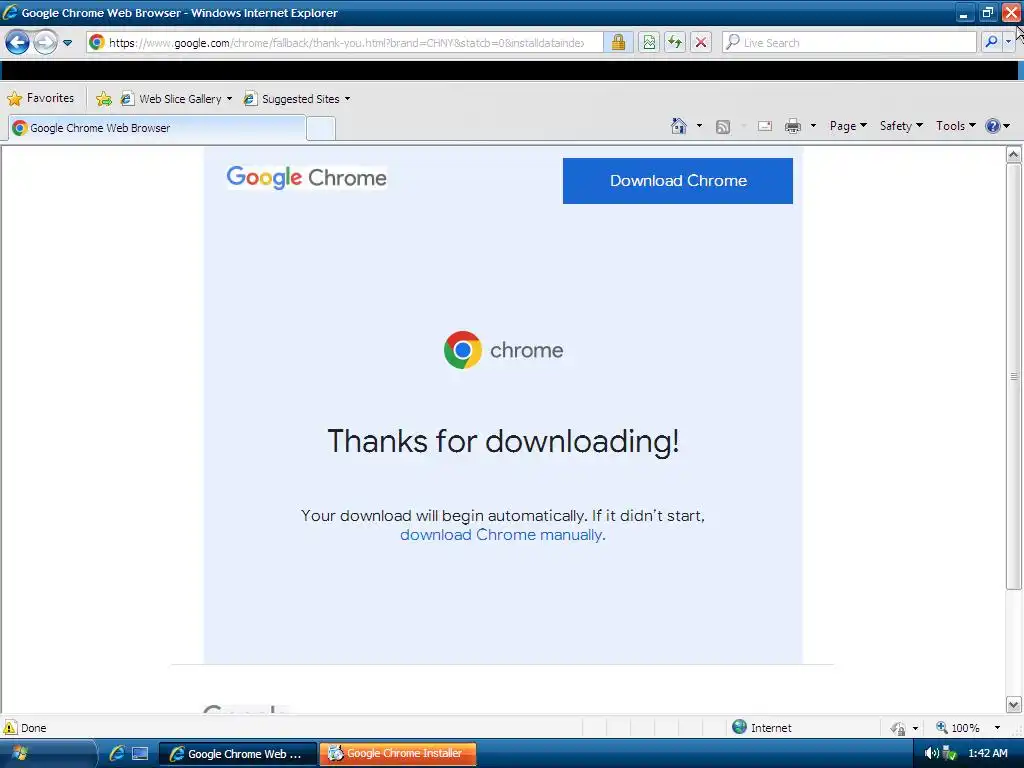Open Web Slice Gallery
The image size is (1024, 768).
click(172, 99)
